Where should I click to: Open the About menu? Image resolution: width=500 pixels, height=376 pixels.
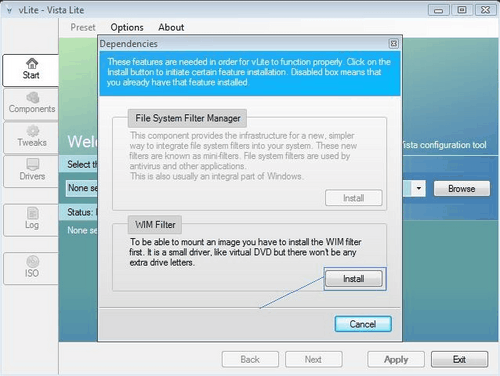171,27
